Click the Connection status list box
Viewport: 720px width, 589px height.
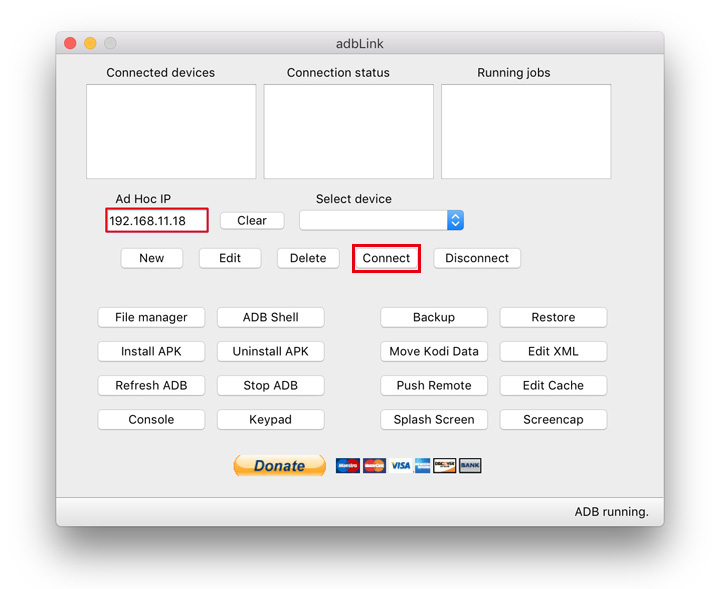pyautogui.click(x=349, y=131)
